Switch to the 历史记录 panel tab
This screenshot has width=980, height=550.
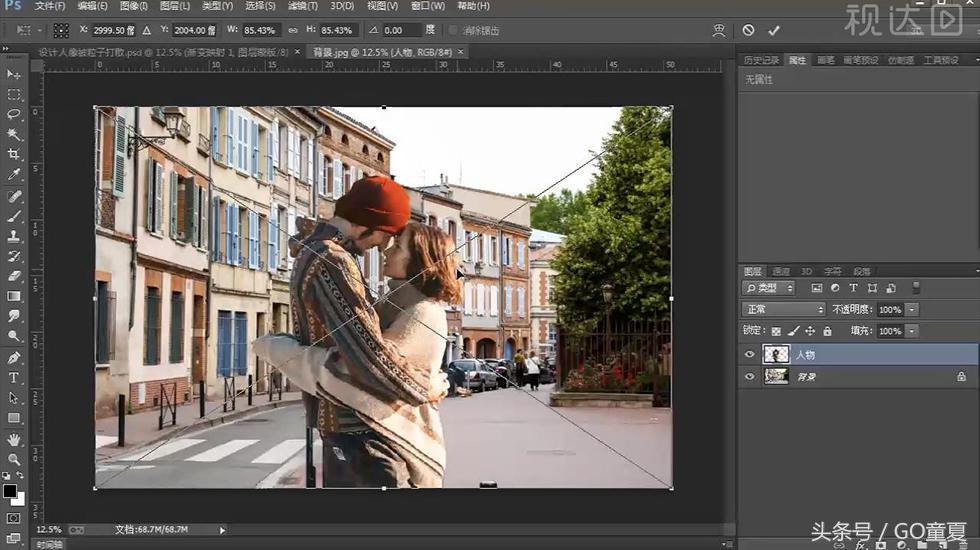[x=761, y=60]
